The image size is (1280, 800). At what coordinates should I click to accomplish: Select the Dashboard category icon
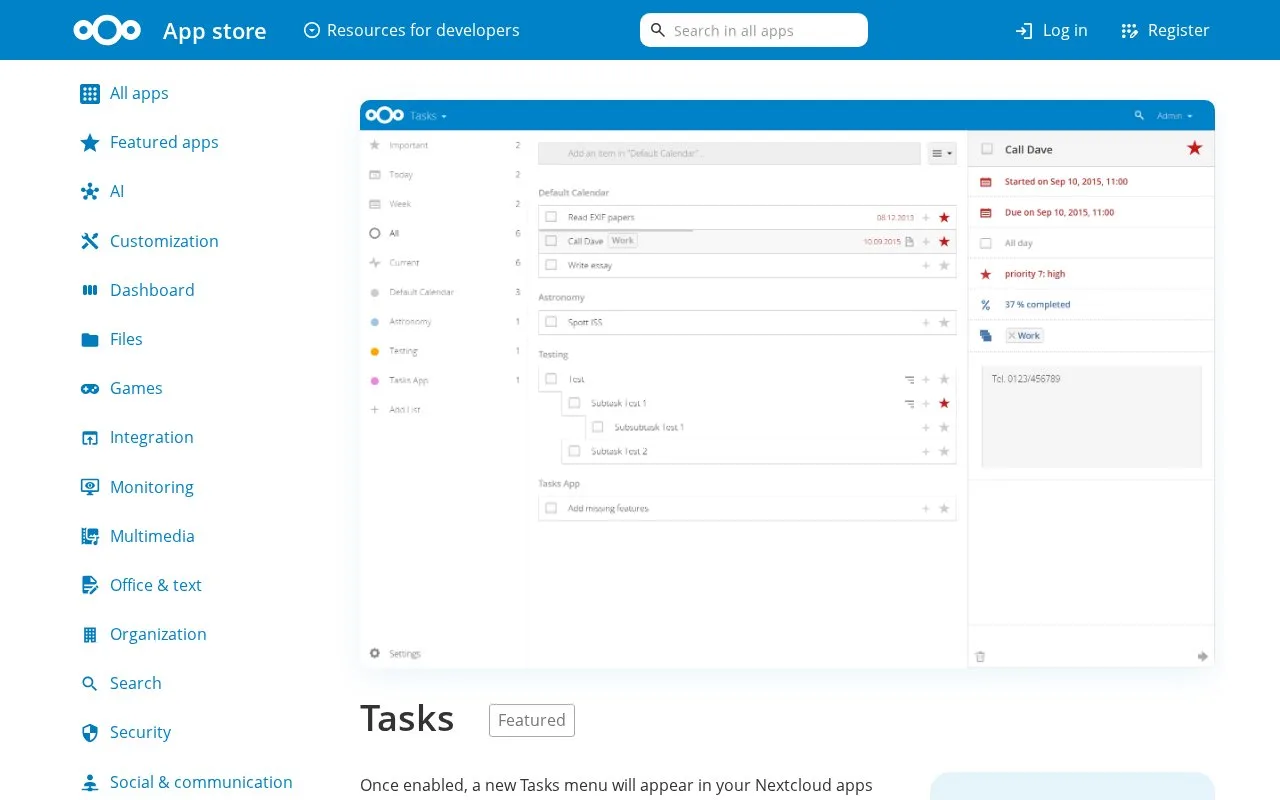coord(90,290)
